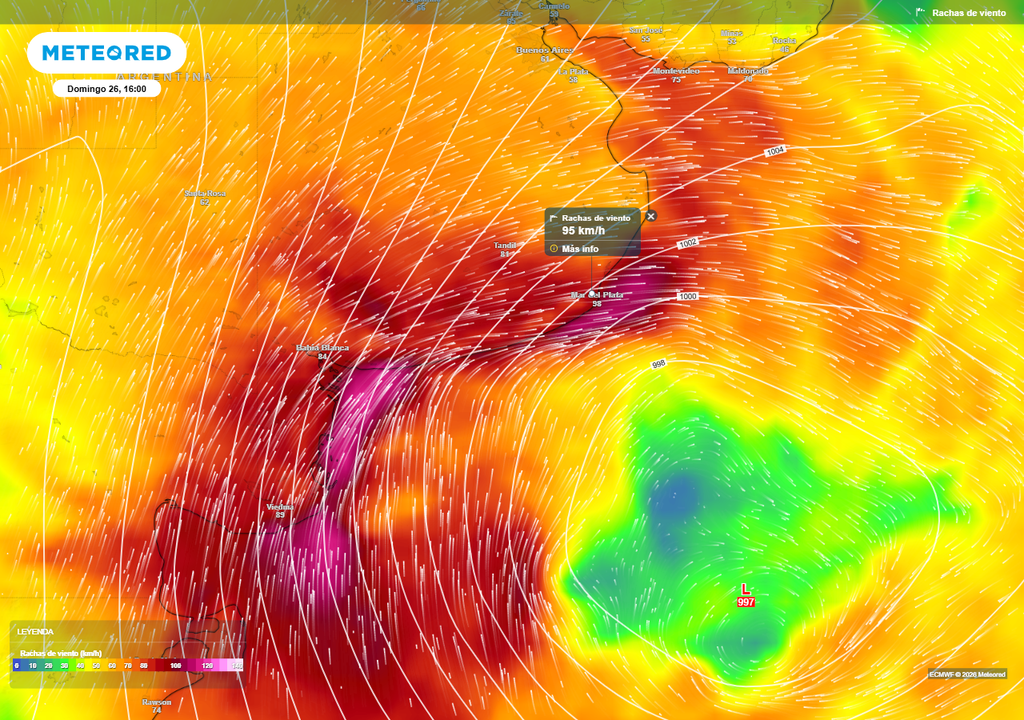This screenshot has width=1024, height=720.
Task: Click the Meteored logo
Action: click(106, 52)
